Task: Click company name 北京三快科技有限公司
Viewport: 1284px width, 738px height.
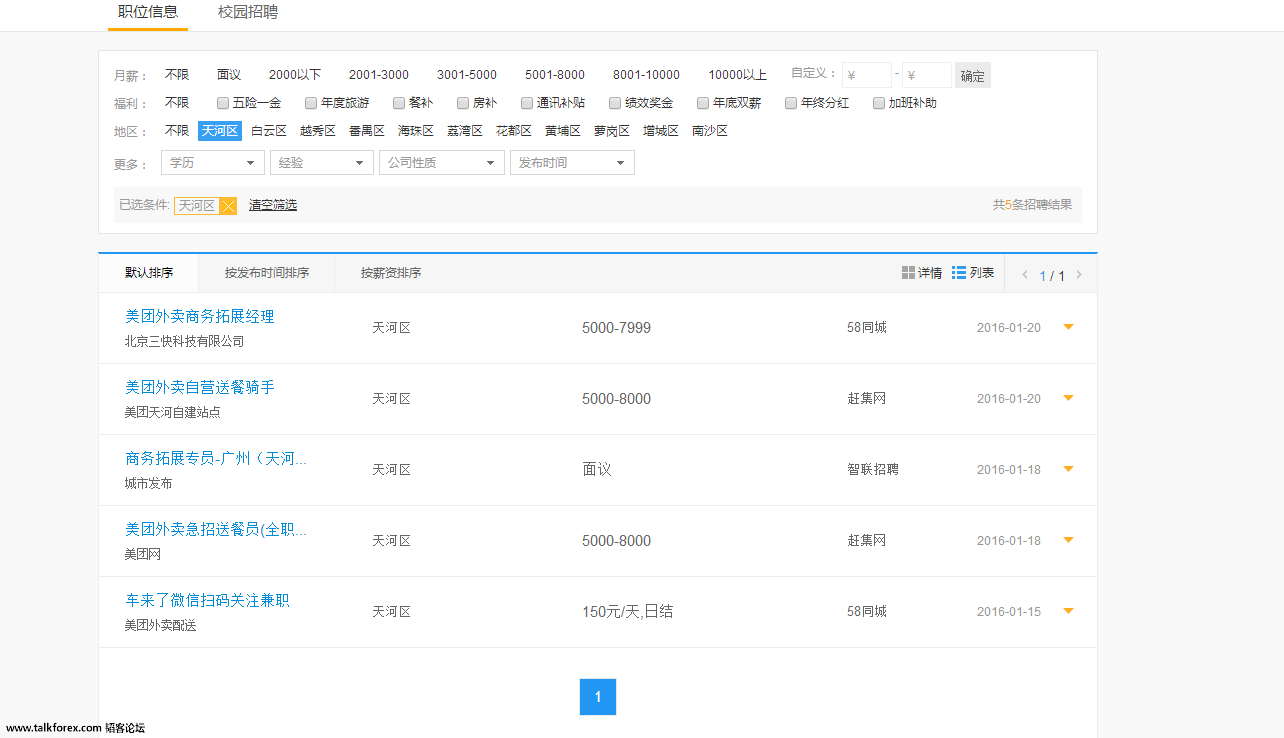Action: coord(184,341)
